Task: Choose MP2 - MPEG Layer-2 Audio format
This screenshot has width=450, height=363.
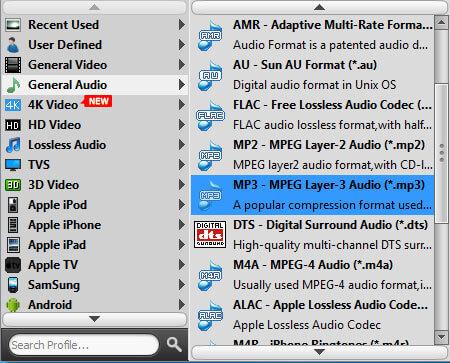Action: (312, 155)
